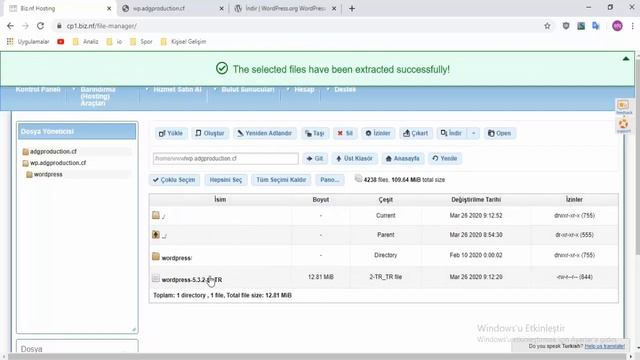Viewport: 640px width, 360px height.
Task: Select wordpress folder in tree
Action: tap(48, 174)
